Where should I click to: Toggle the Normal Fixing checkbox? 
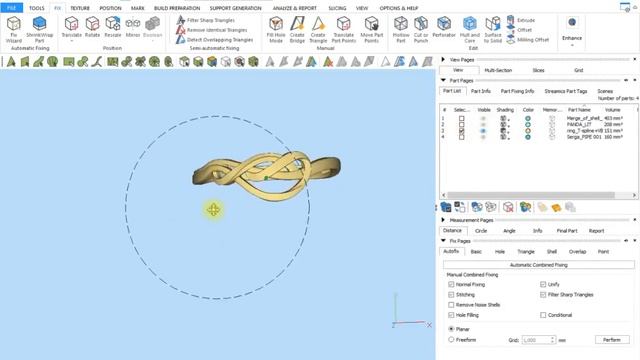point(451,284)
